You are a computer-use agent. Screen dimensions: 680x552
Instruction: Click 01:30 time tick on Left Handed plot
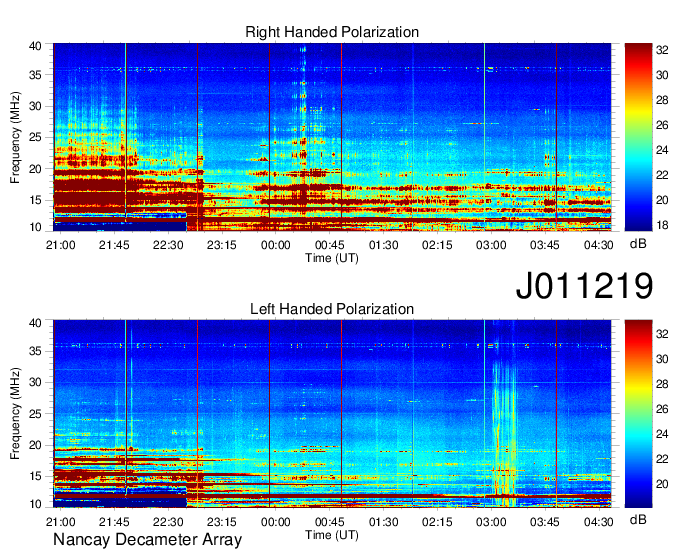click(x=383, y=522)
